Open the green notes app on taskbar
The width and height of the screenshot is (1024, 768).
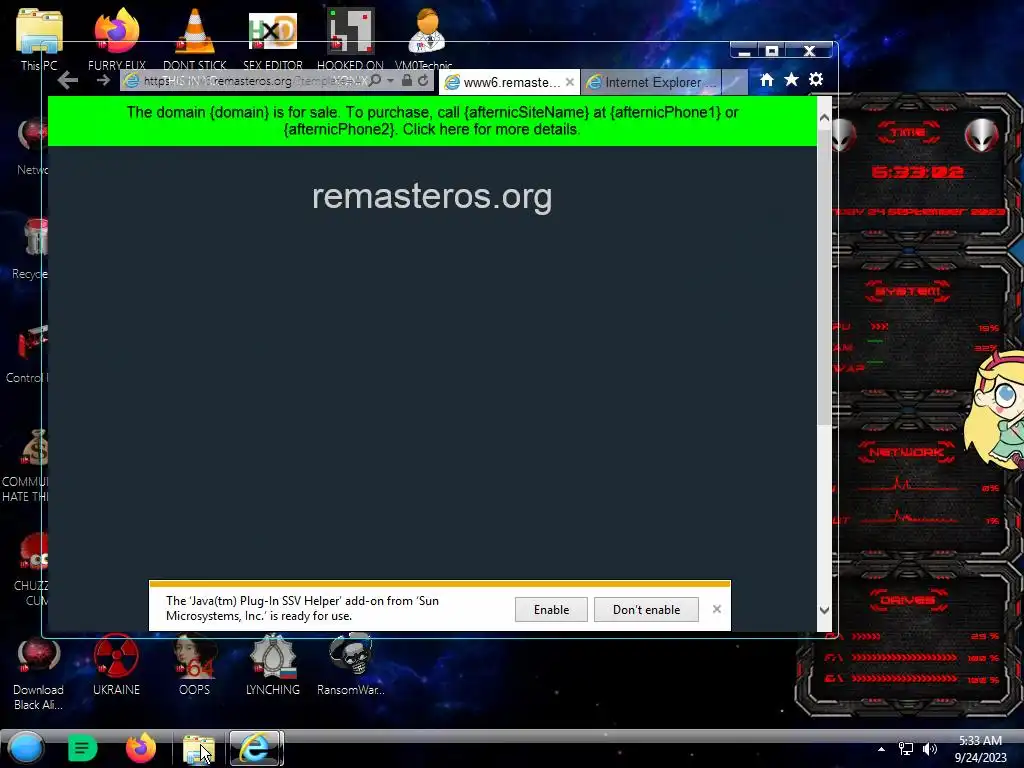tap(82, 748)
